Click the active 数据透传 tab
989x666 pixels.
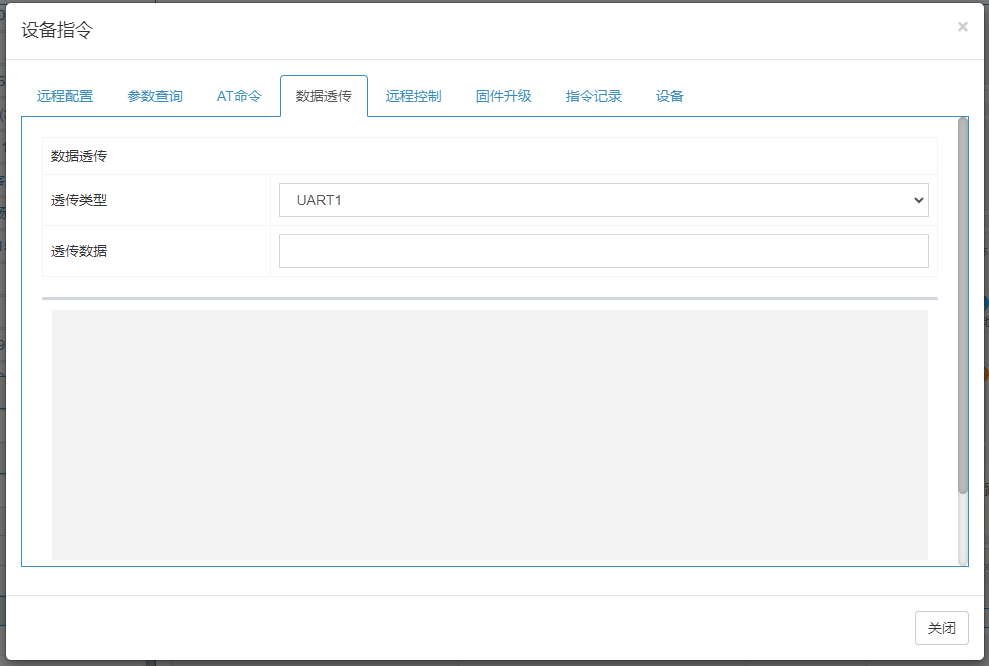pos(324,96)
